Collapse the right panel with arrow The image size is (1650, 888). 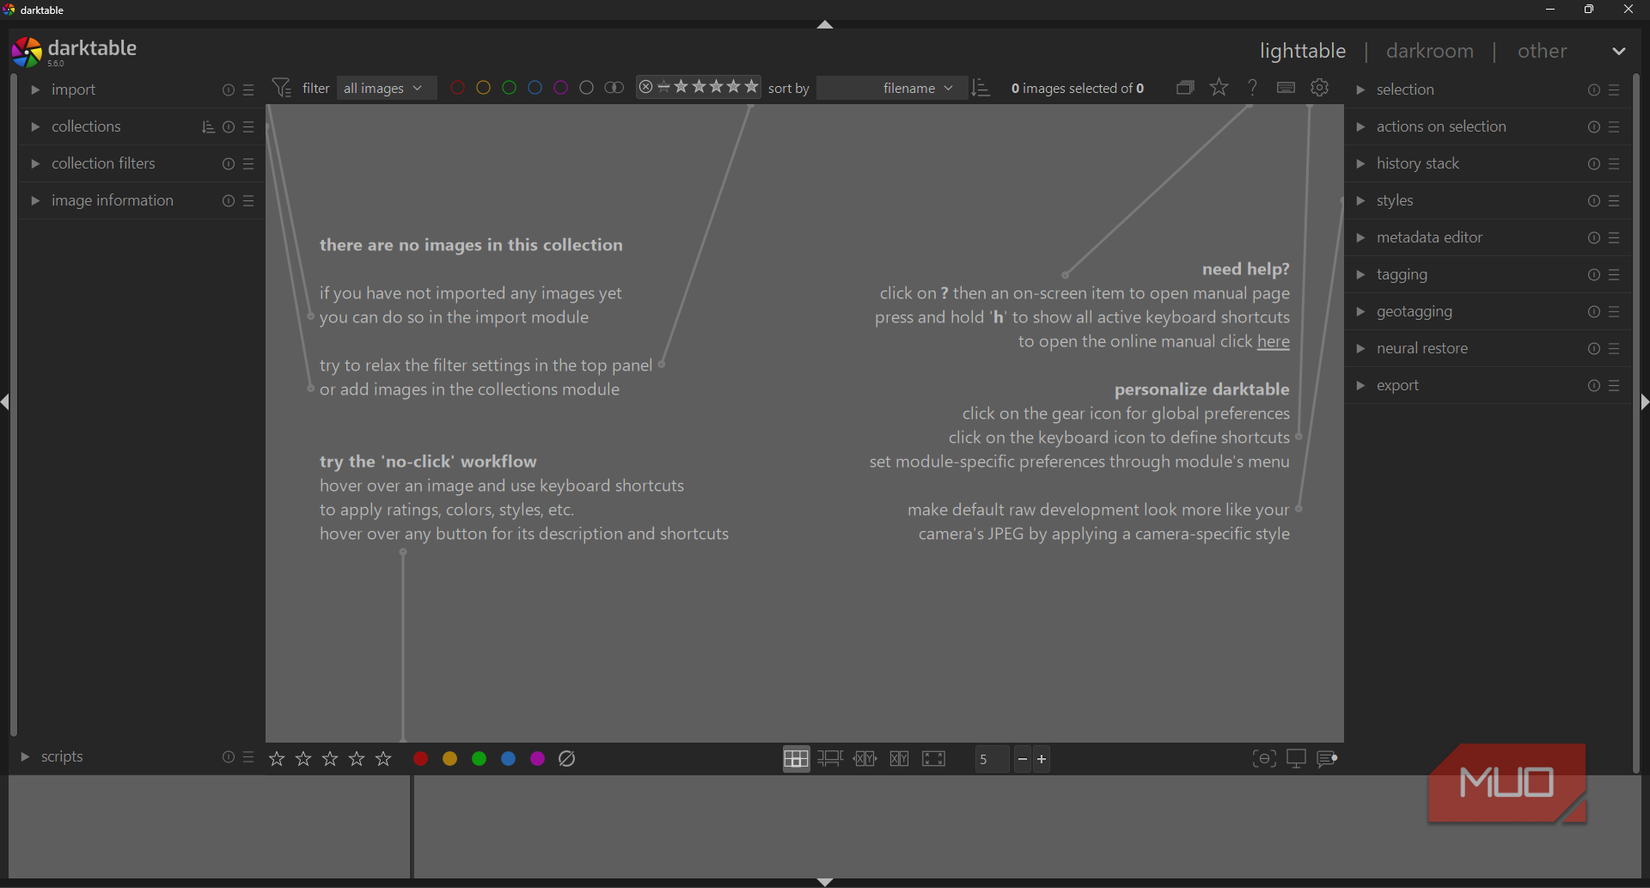(1644, 402)
